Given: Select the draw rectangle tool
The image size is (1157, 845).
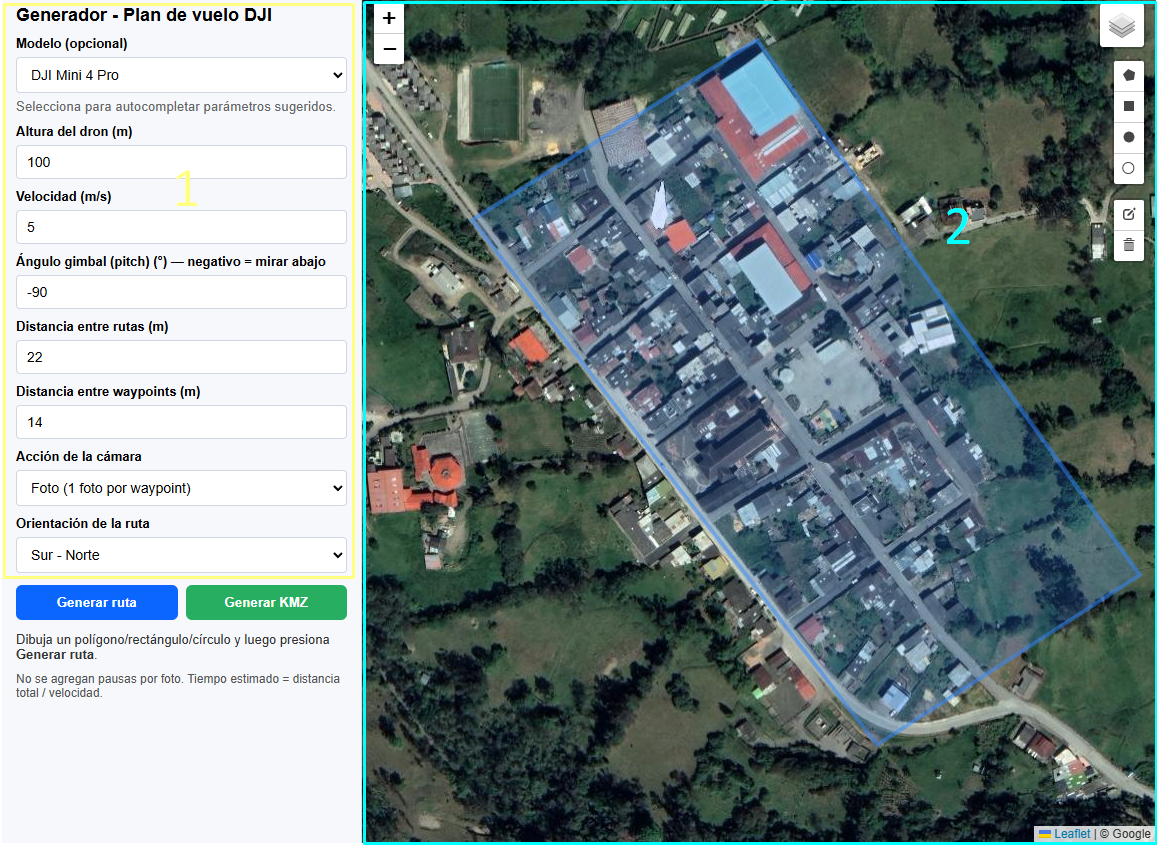Looking at the screenshot, I should click(1129, 106).
